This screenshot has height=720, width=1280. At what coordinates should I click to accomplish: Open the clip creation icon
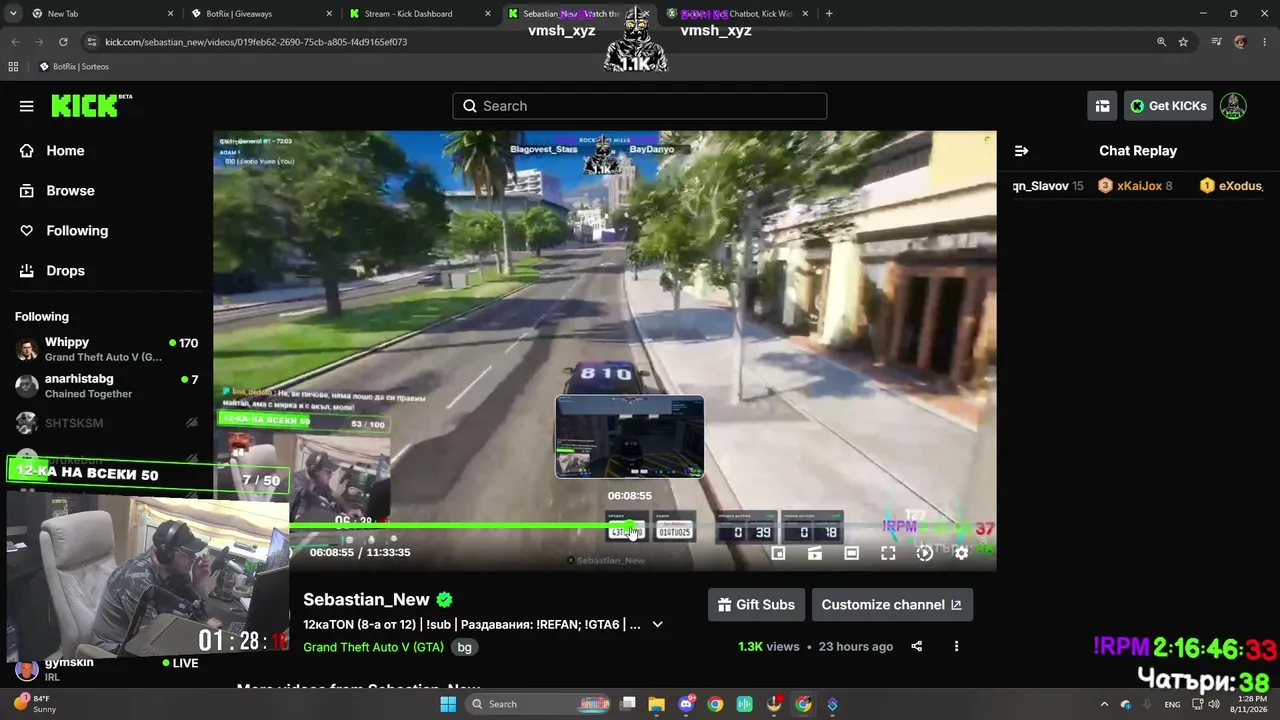pos(815,553)
